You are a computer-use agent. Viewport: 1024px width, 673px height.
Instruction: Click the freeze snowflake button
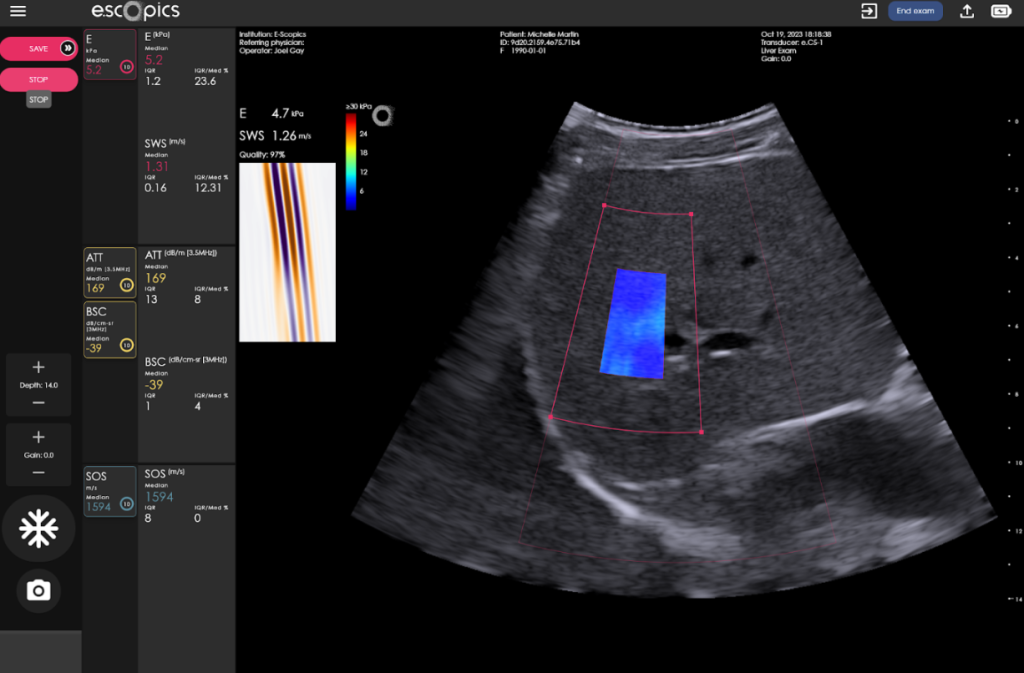click(39, 528)
